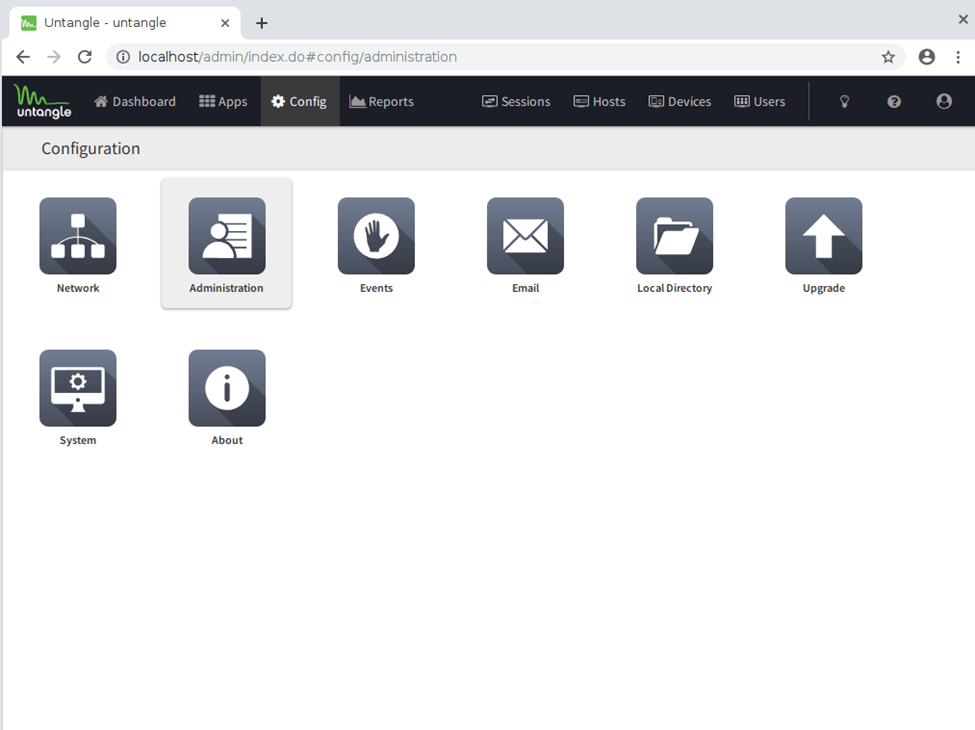The width and height of the screenshot is (975, 730).
Task: Click the Untangle logo
Action: pyautogui.click(x=42, y=101)
